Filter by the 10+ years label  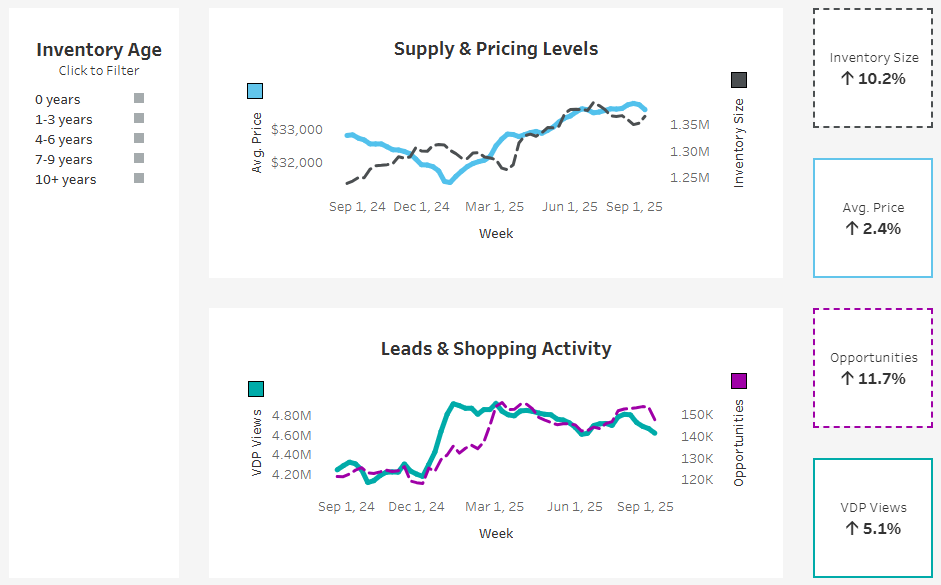[65, 179]
